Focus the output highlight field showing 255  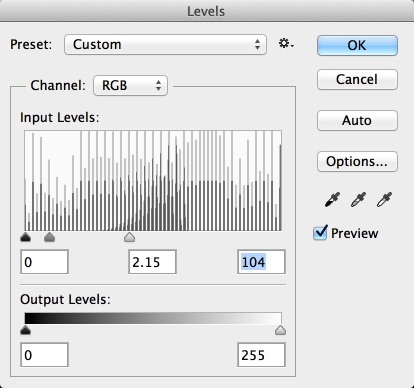pyautogui.click(x=261, y=355)
